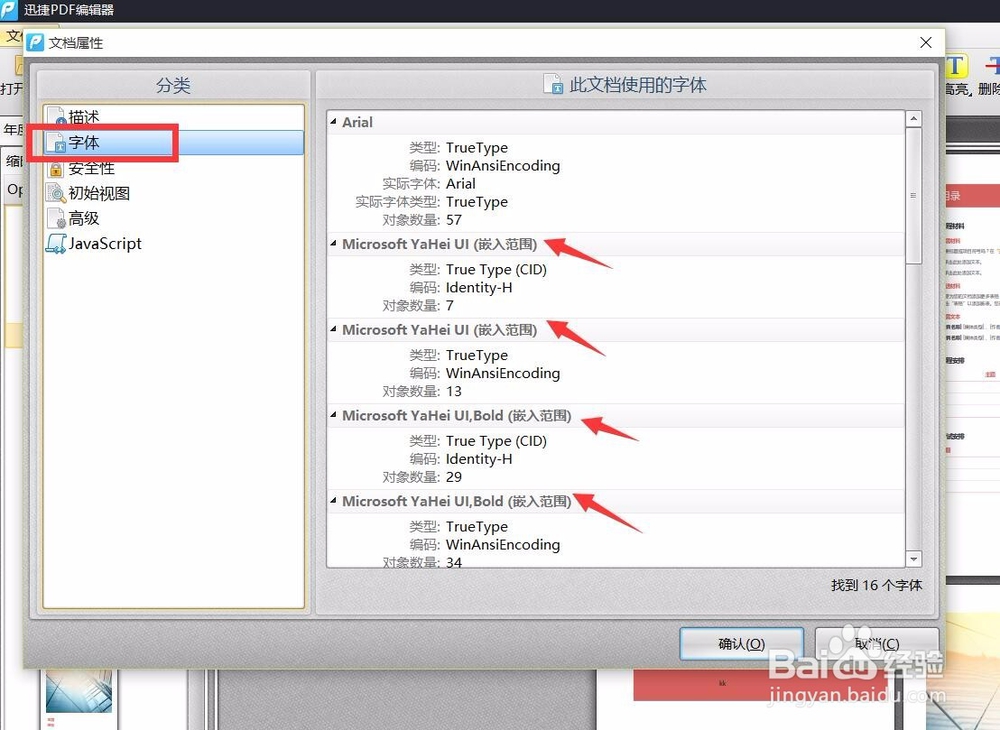Collapse YaHei UI,Bold section with 34 objects
Image resolution: width=1000 pixels, height=730 pixels.
(x=334, y=500)
